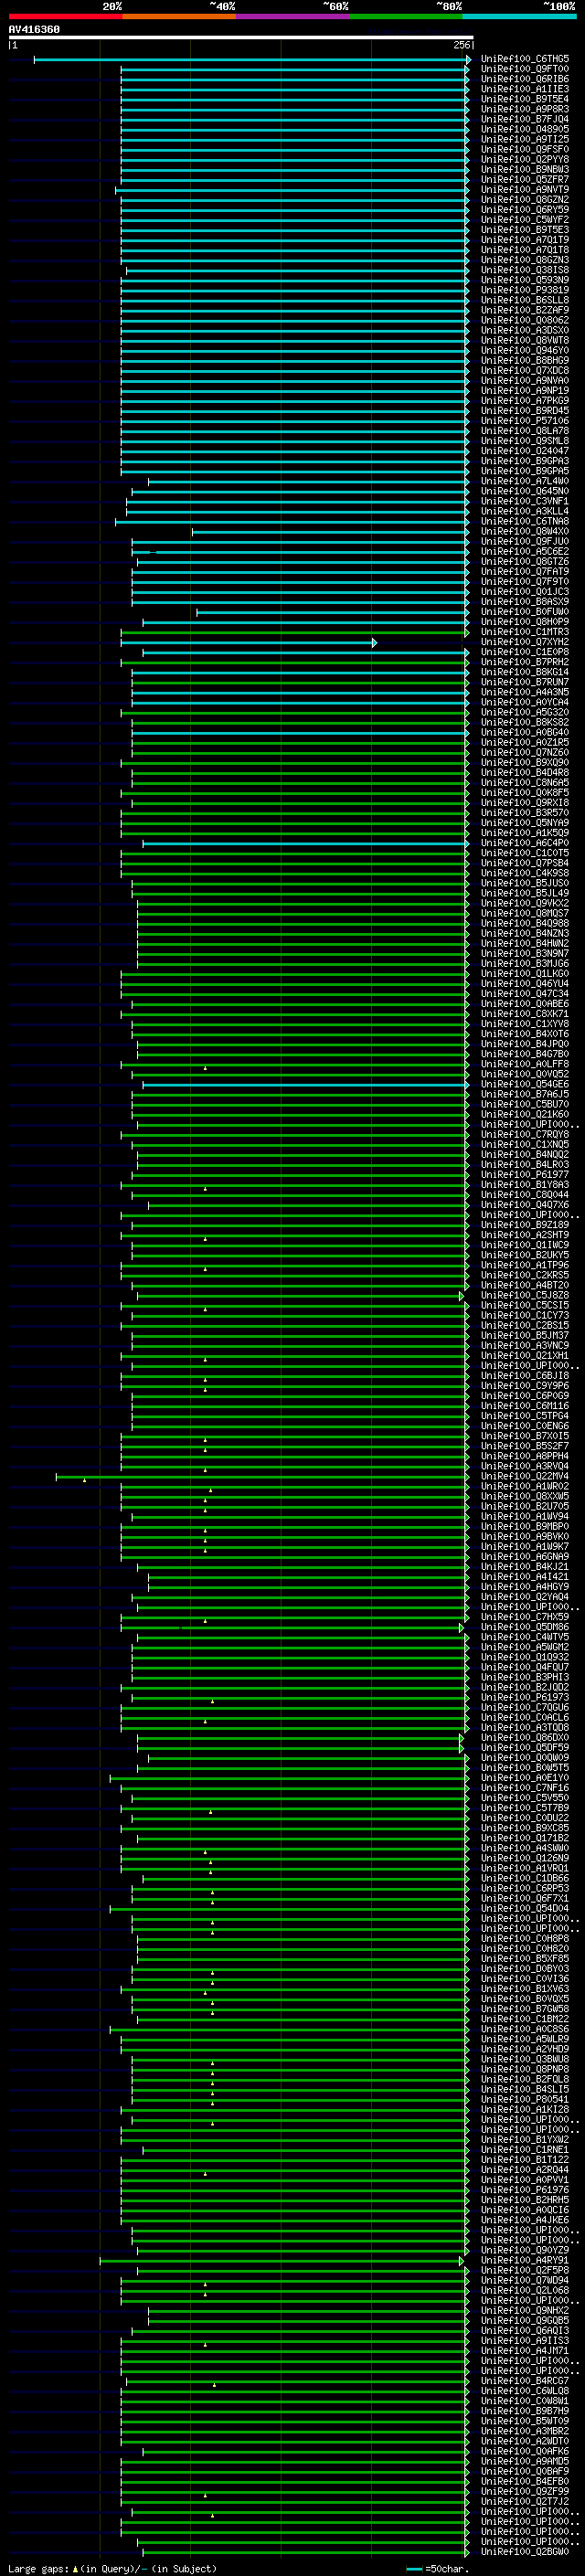
Task: Click the UniRef100_P57106 hit label
Action: (525, 421)
